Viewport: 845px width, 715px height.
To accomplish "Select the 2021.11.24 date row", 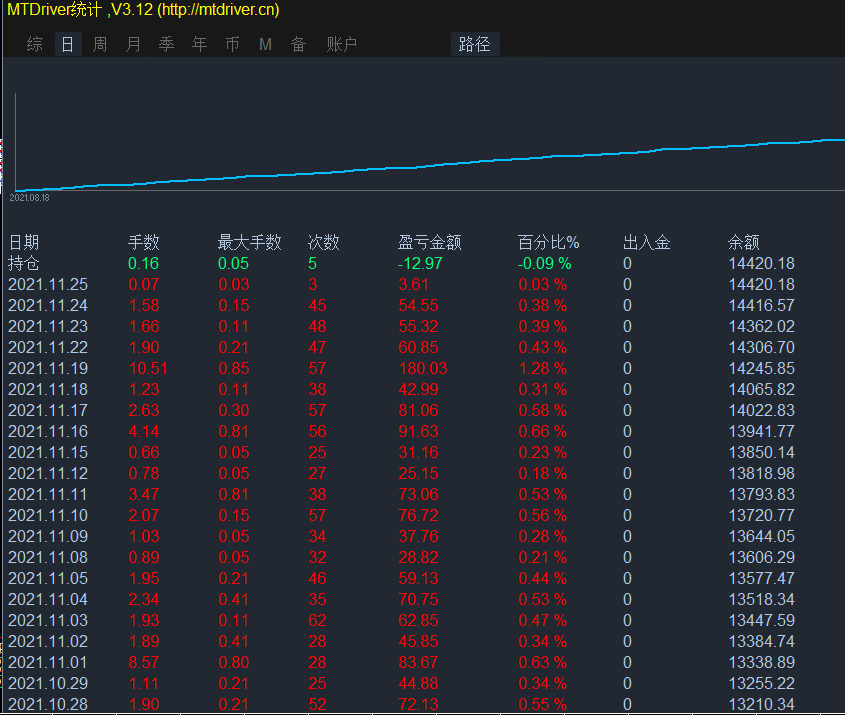I will [x=48, y=306].
